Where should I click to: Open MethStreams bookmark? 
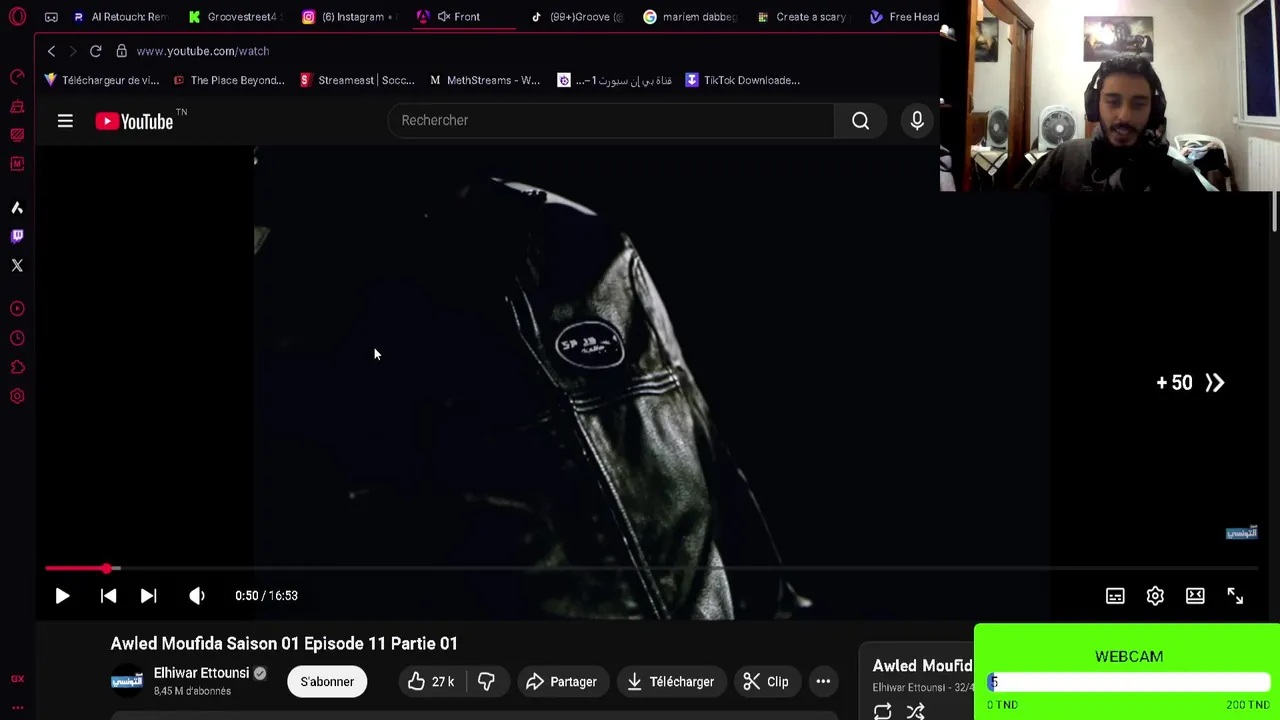pos(485,80)
